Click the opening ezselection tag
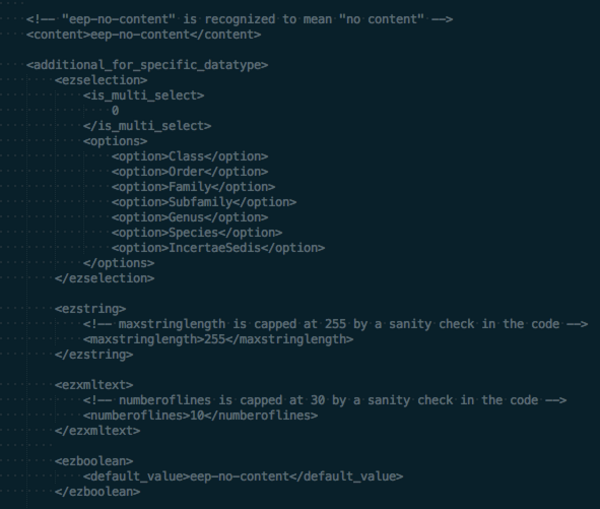Screen dimensions: 600x509 coord(101,80)
